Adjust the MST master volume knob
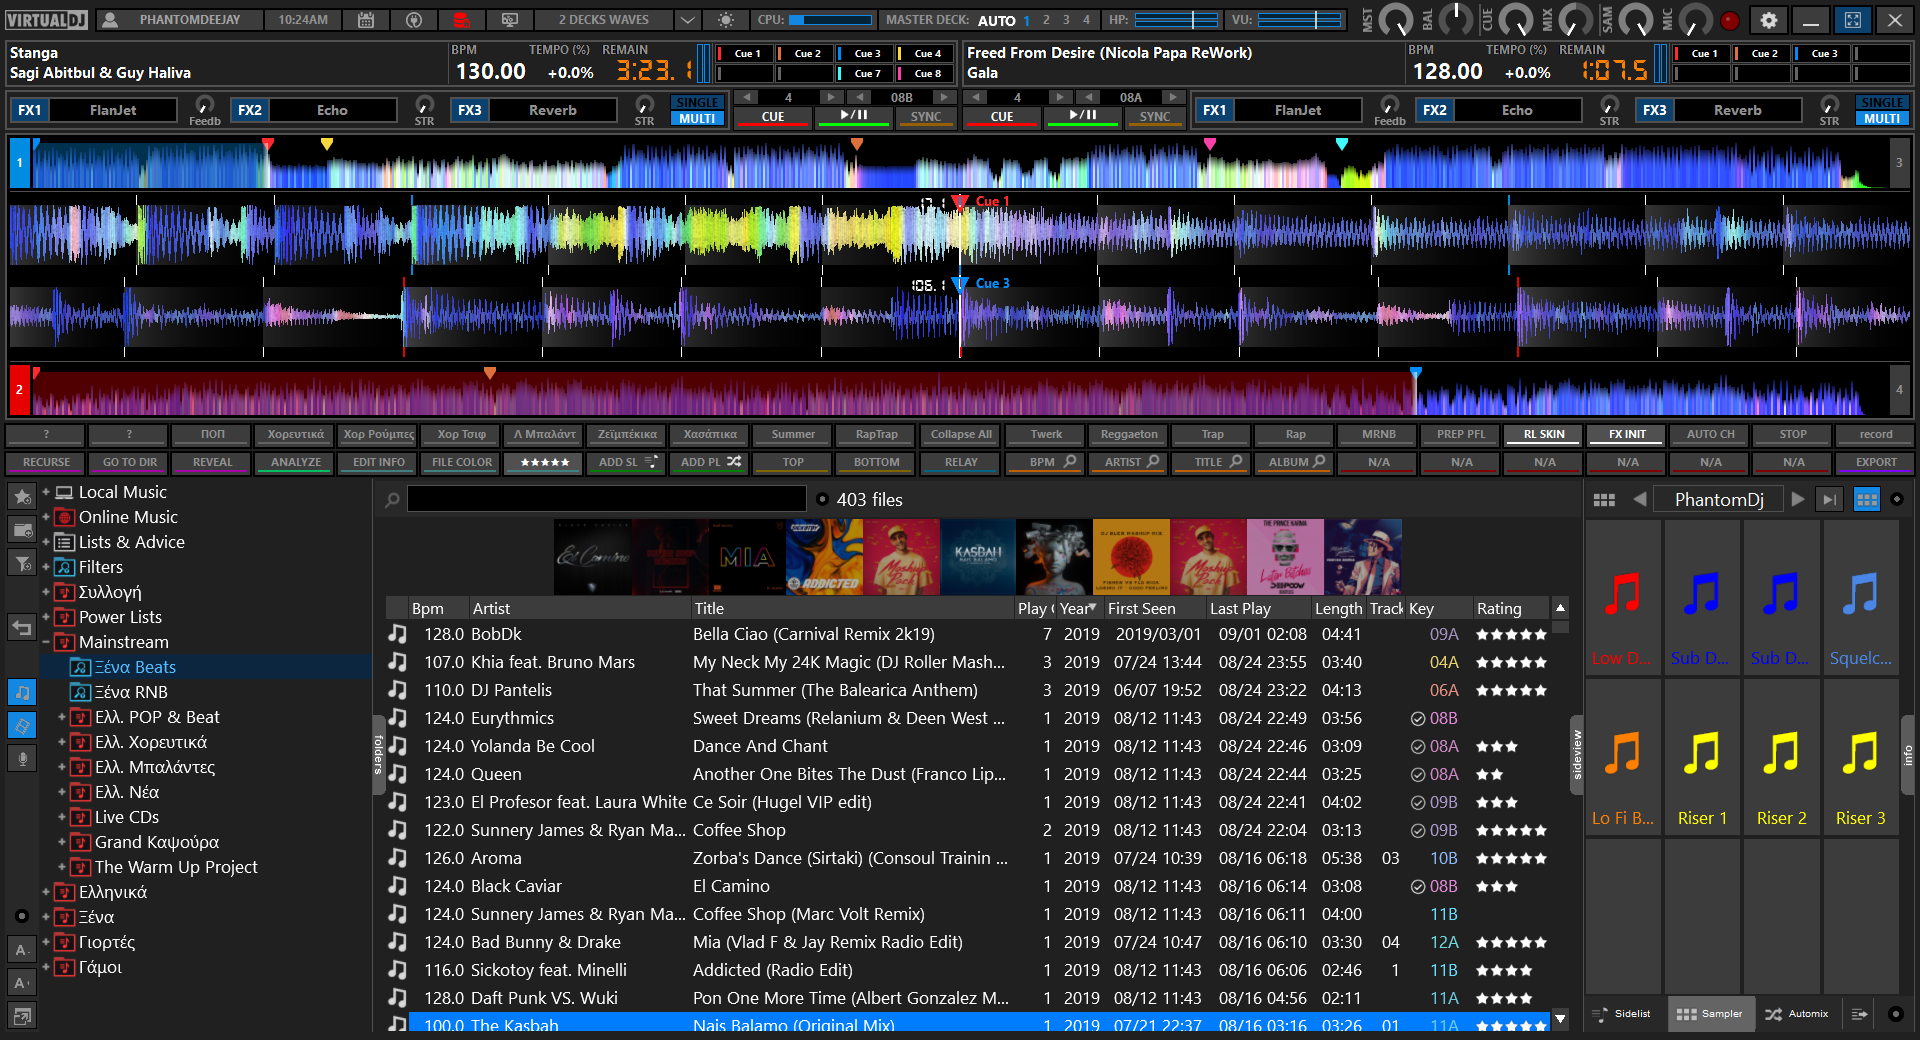The image size is (1920, 1040). point(1395,19)
